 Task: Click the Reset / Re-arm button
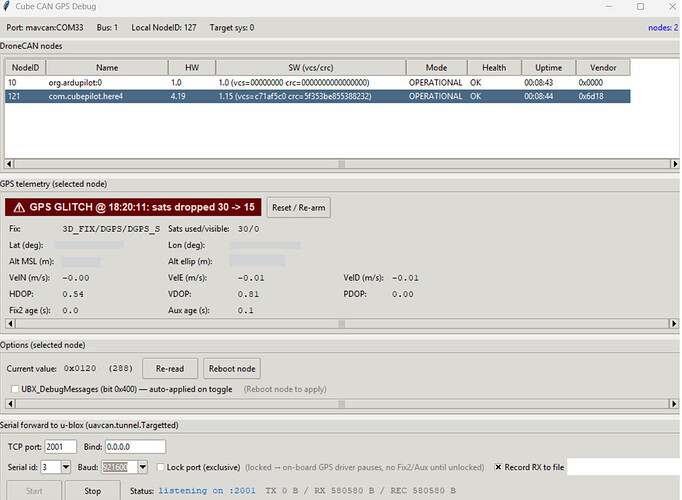[299, 208]
